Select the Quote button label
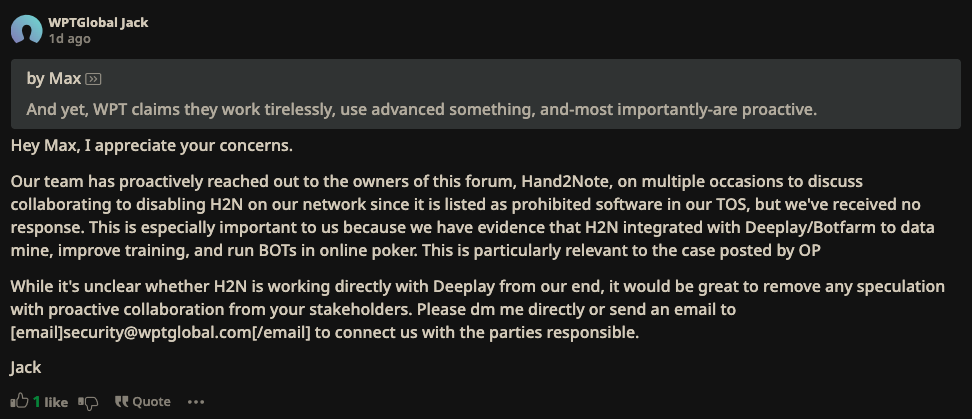972x419 pixels. (151, 402)
